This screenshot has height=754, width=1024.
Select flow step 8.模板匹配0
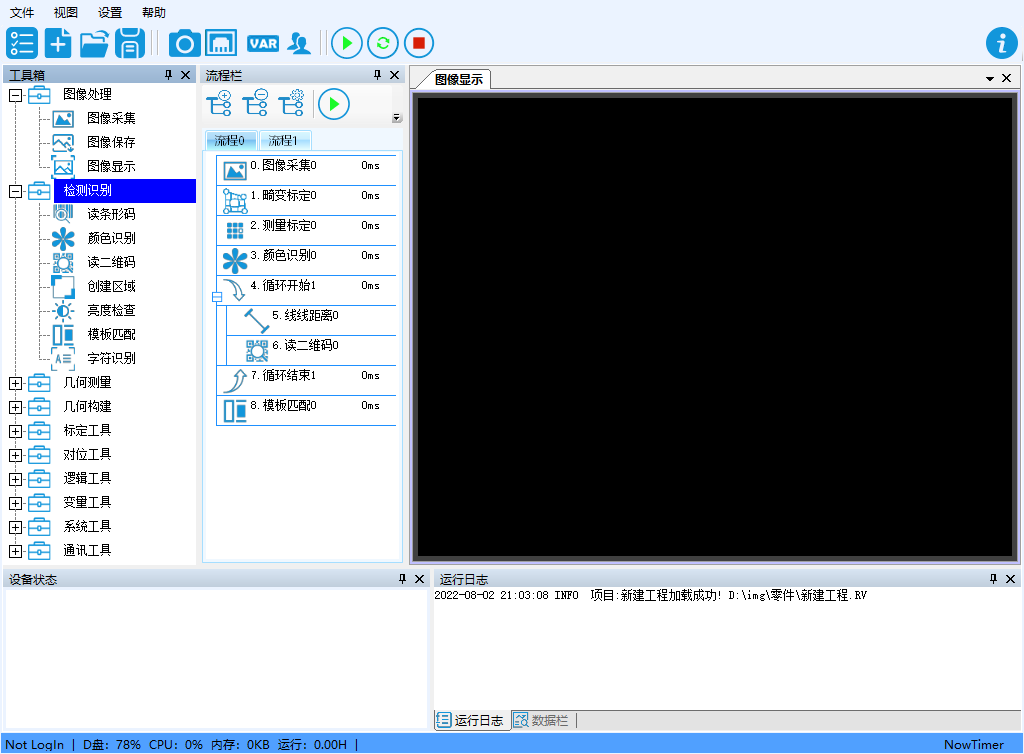coord(306,410)
